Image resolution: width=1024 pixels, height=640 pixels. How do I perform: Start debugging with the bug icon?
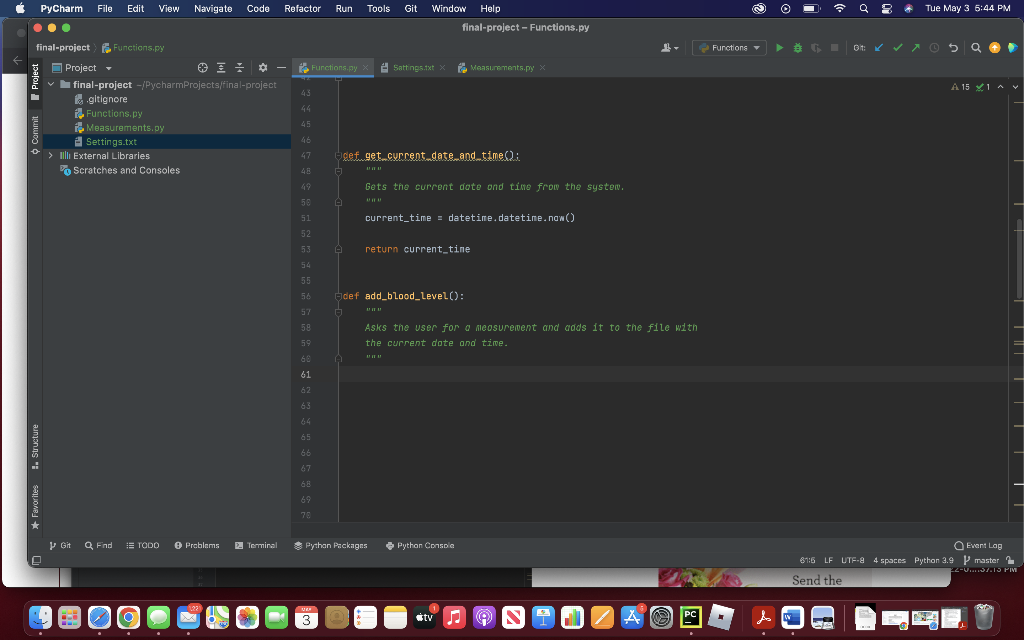click(x=799, y=47)
